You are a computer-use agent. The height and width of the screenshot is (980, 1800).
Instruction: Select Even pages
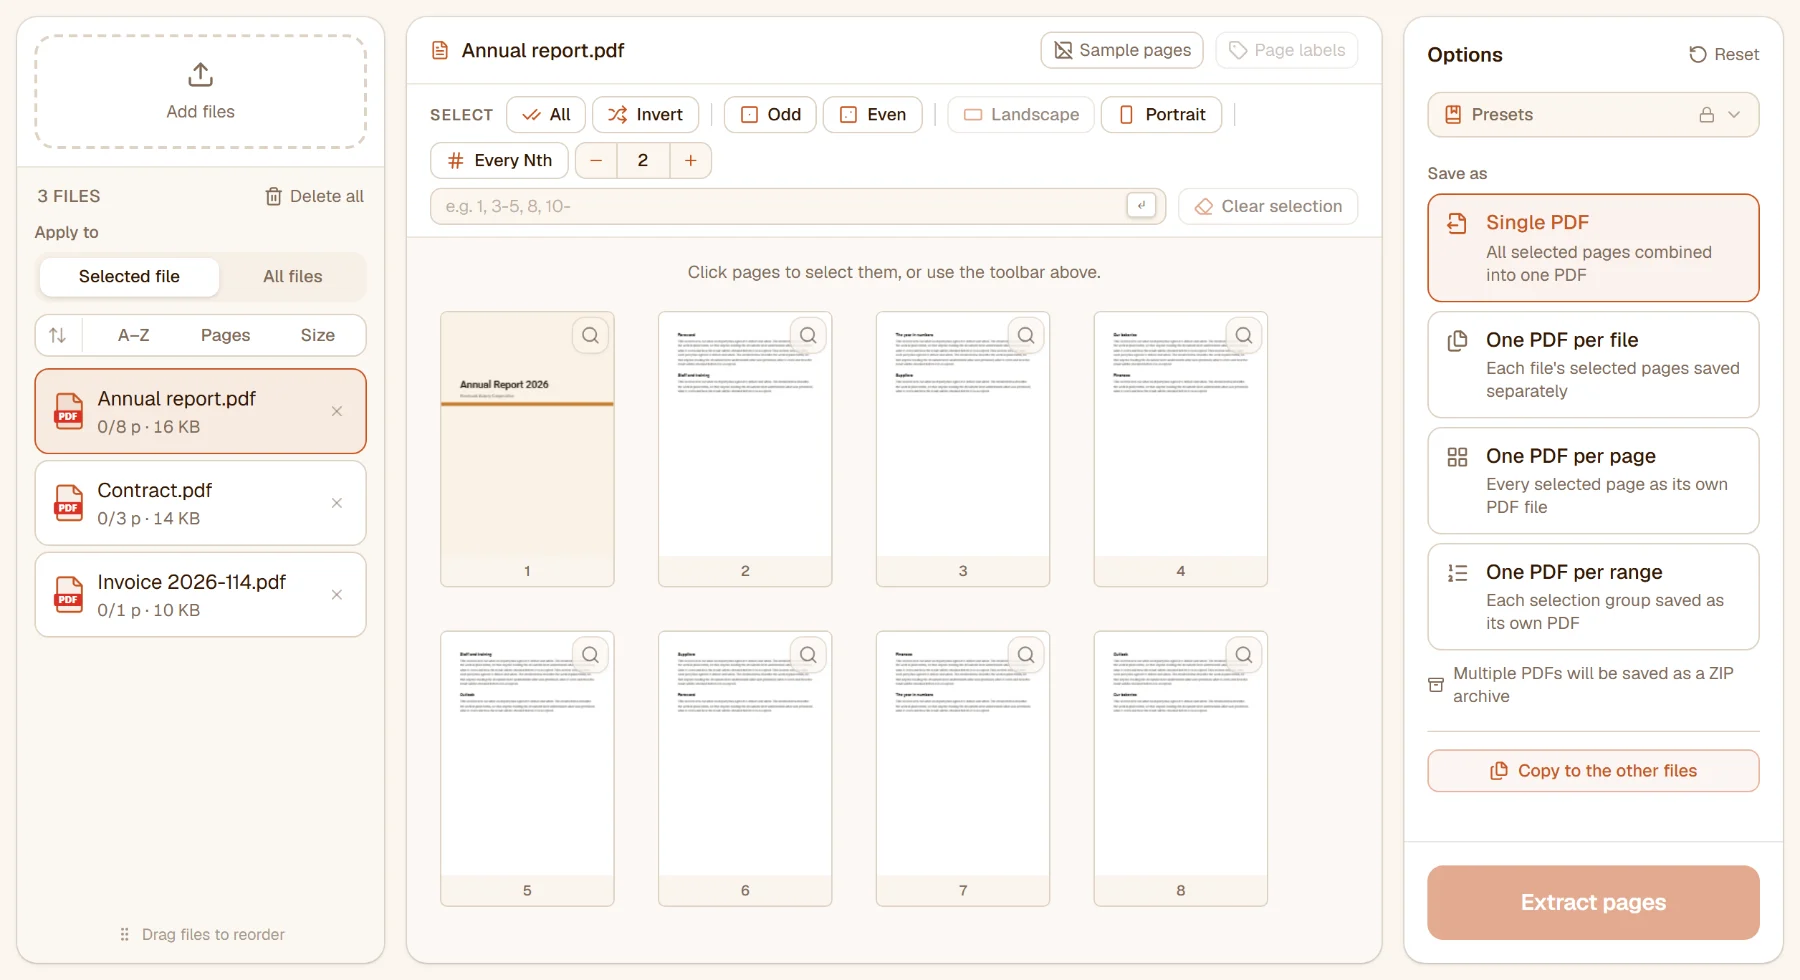(x=873, y=115)
